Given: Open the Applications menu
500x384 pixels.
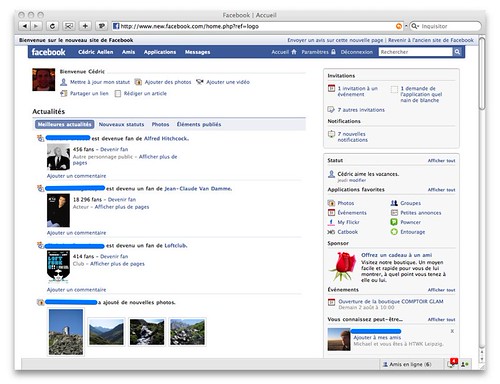Looking at the screenshot, I should point(160,52).
